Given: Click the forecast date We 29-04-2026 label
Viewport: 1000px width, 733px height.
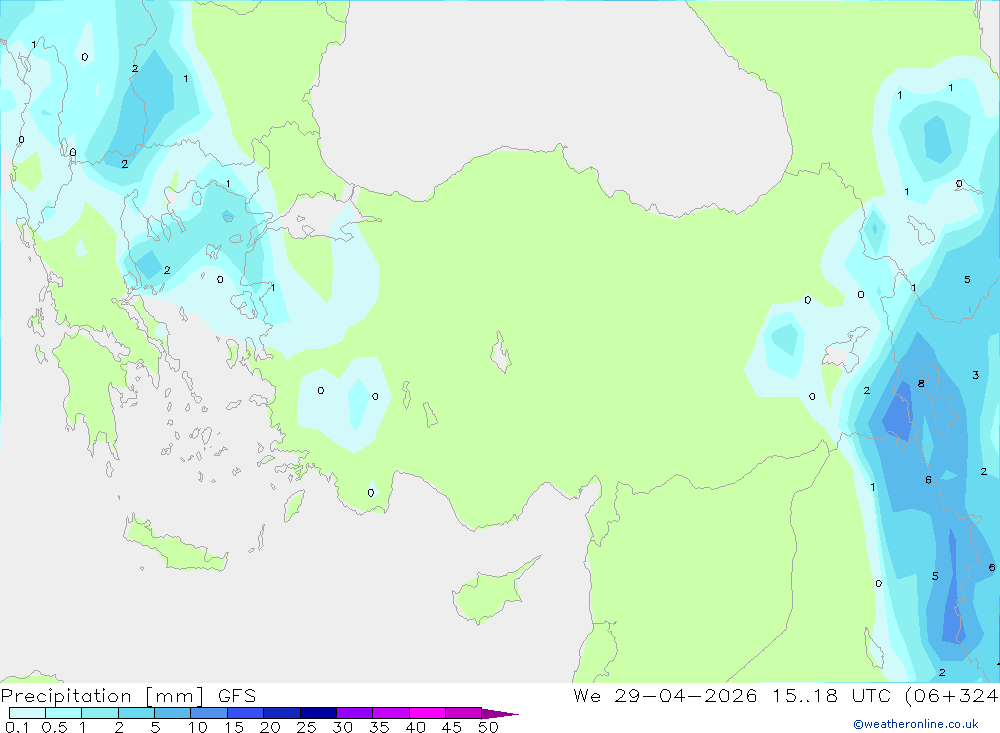Looking at the screenshot, I should (665, 695).
